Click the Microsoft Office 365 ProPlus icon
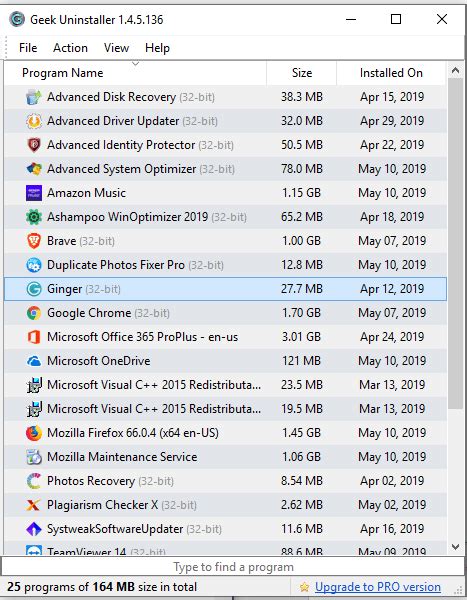The image size is (467, 600). pyautogui.click(x=34, y=337)
